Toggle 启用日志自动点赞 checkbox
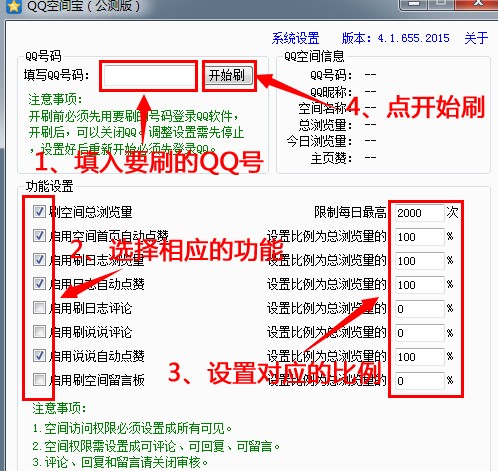The height and width of the screenshot is (471, 498). point(39,283)
